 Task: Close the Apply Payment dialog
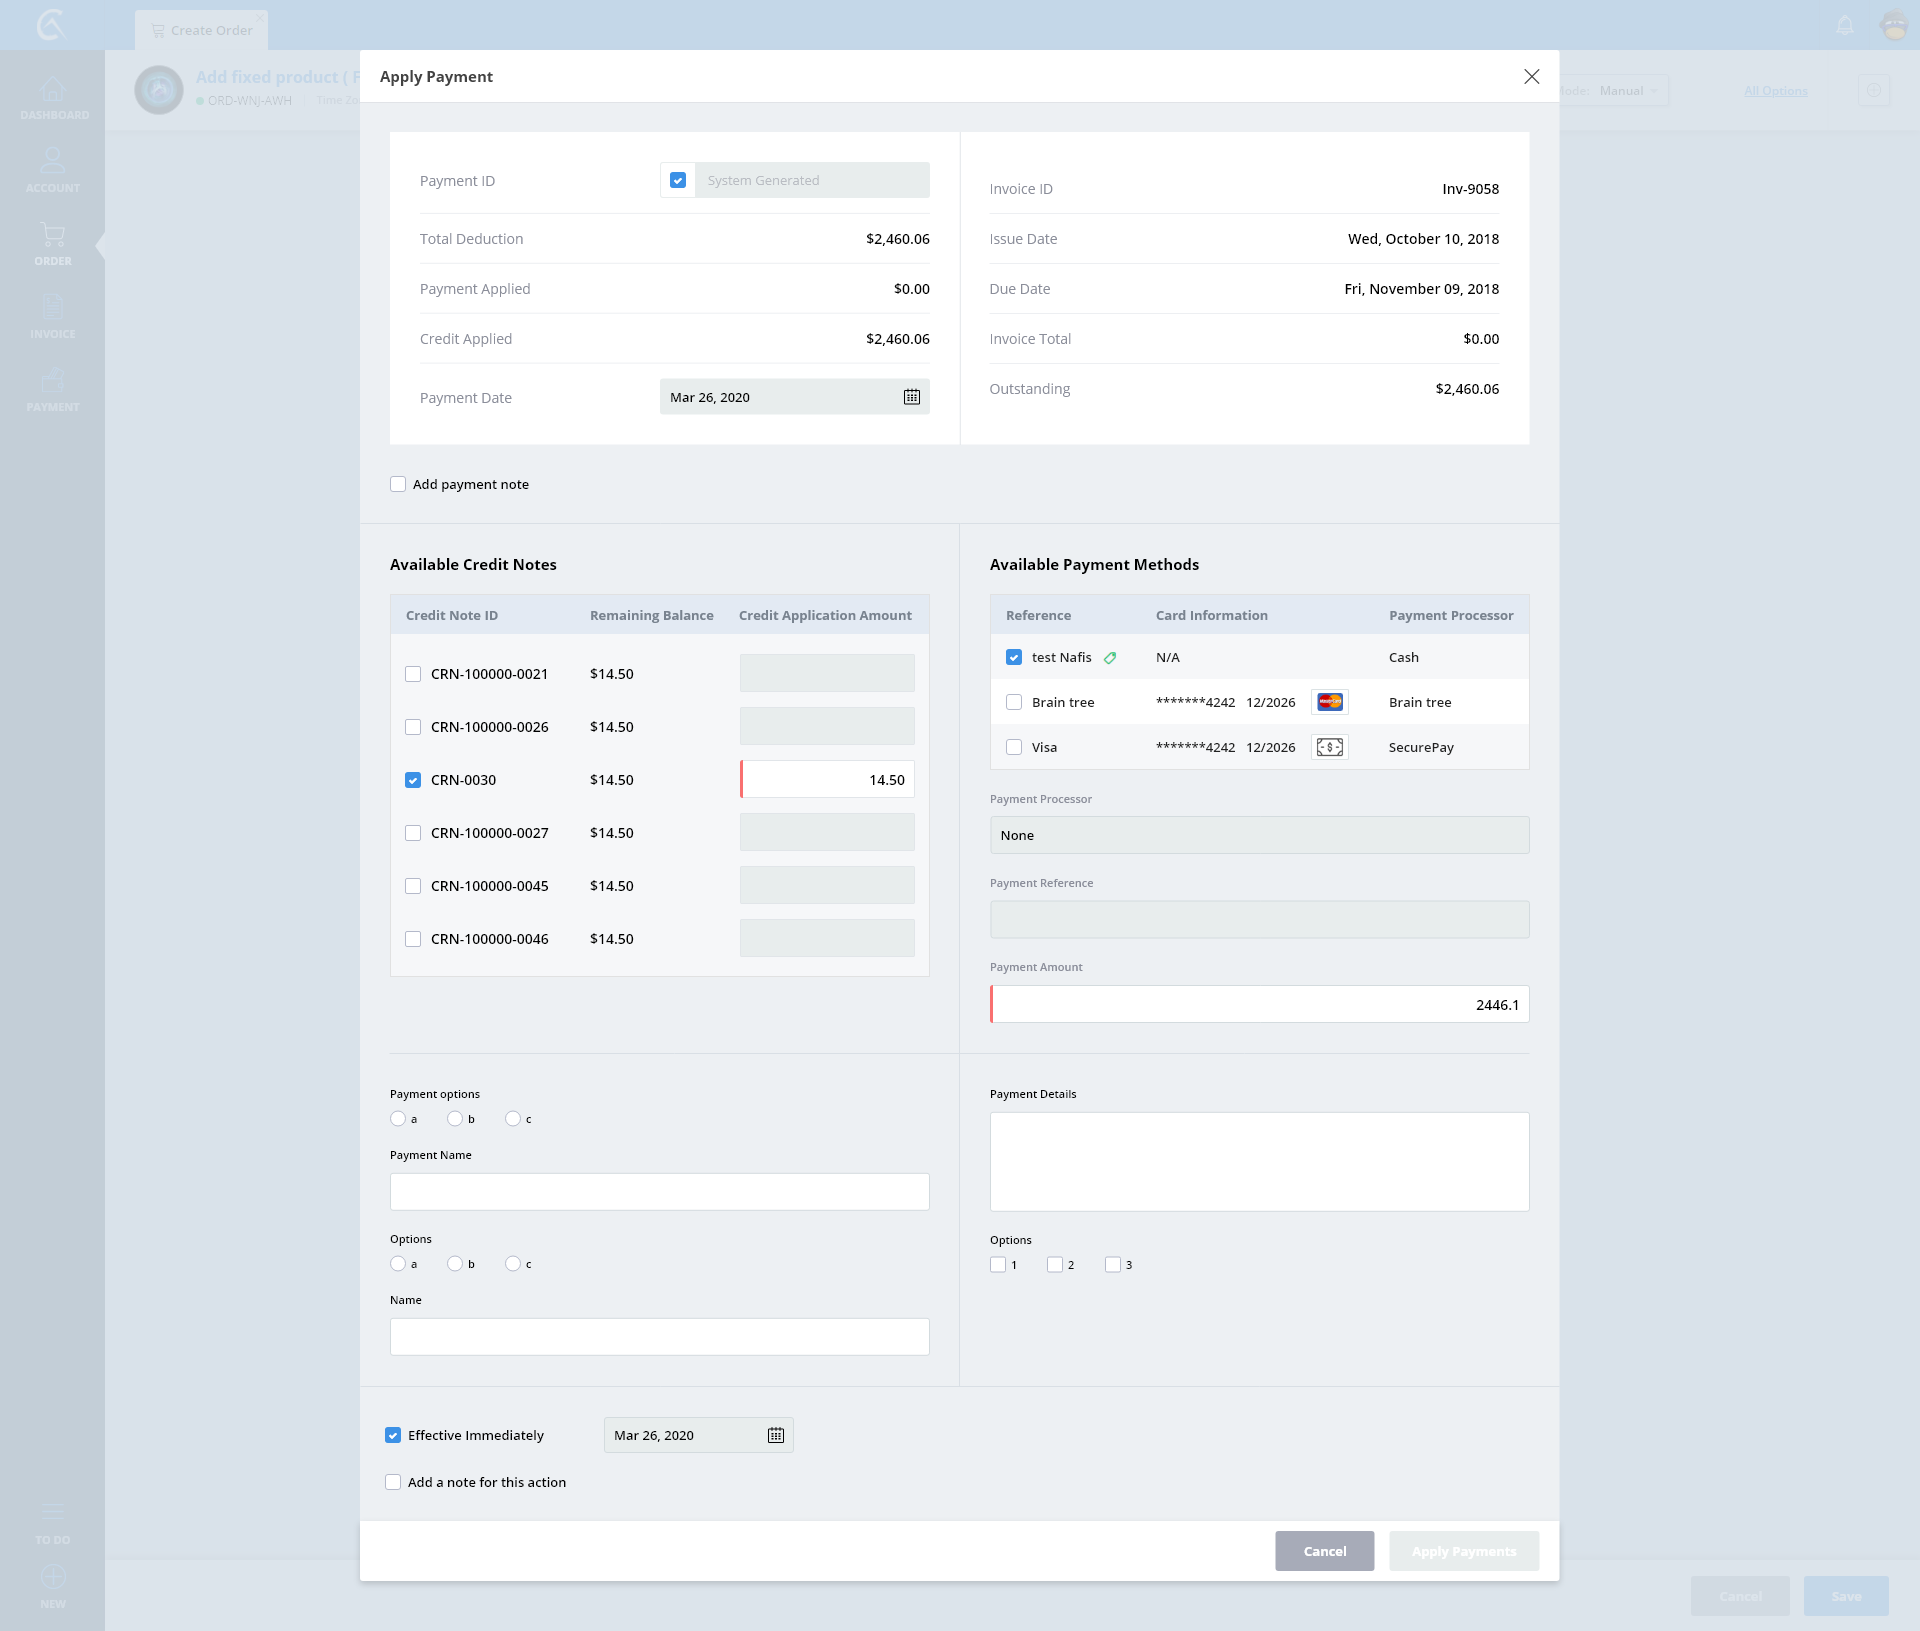pos(1531,77)
